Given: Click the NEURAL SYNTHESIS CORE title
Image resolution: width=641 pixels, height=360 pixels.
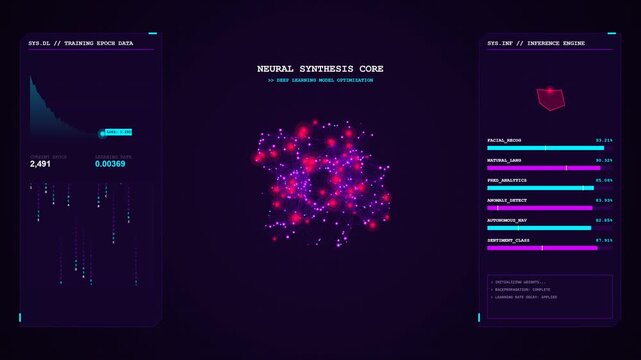Looking at the screenshot, I should tap(320, 69).
